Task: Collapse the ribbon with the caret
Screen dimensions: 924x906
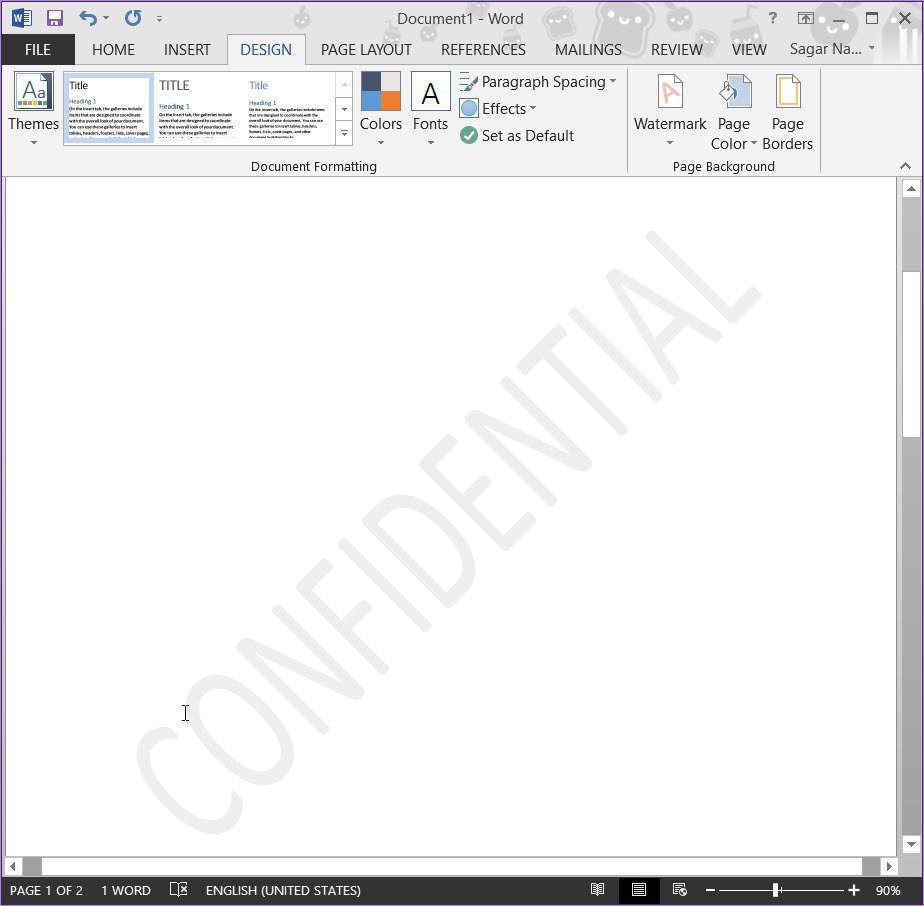Action: (906, 166)
